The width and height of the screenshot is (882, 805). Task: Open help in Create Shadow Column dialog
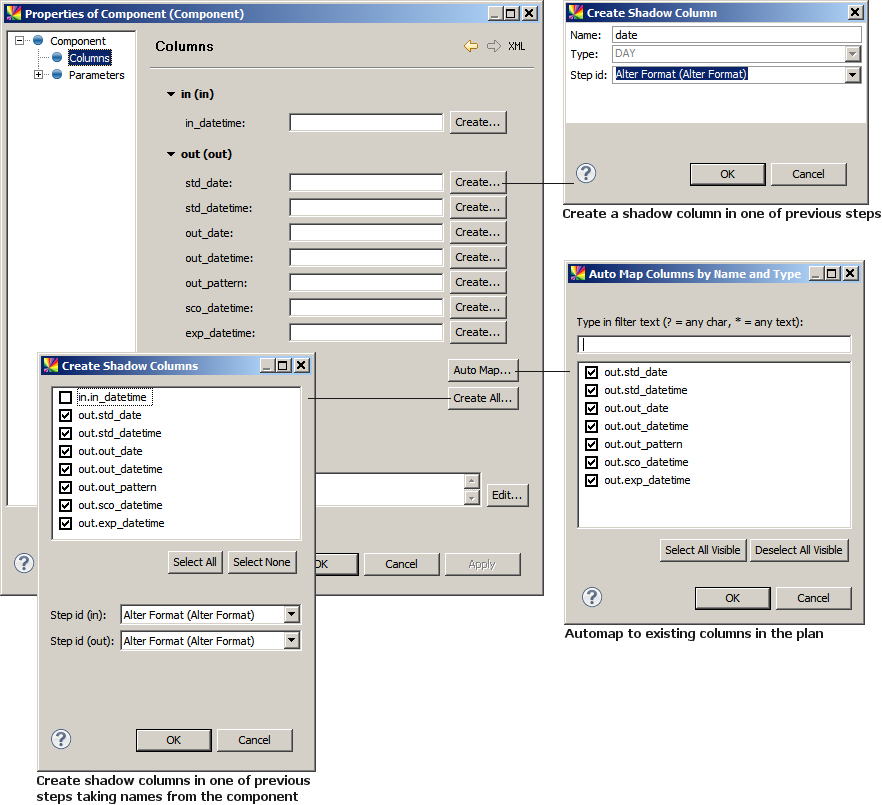[586, 173]
